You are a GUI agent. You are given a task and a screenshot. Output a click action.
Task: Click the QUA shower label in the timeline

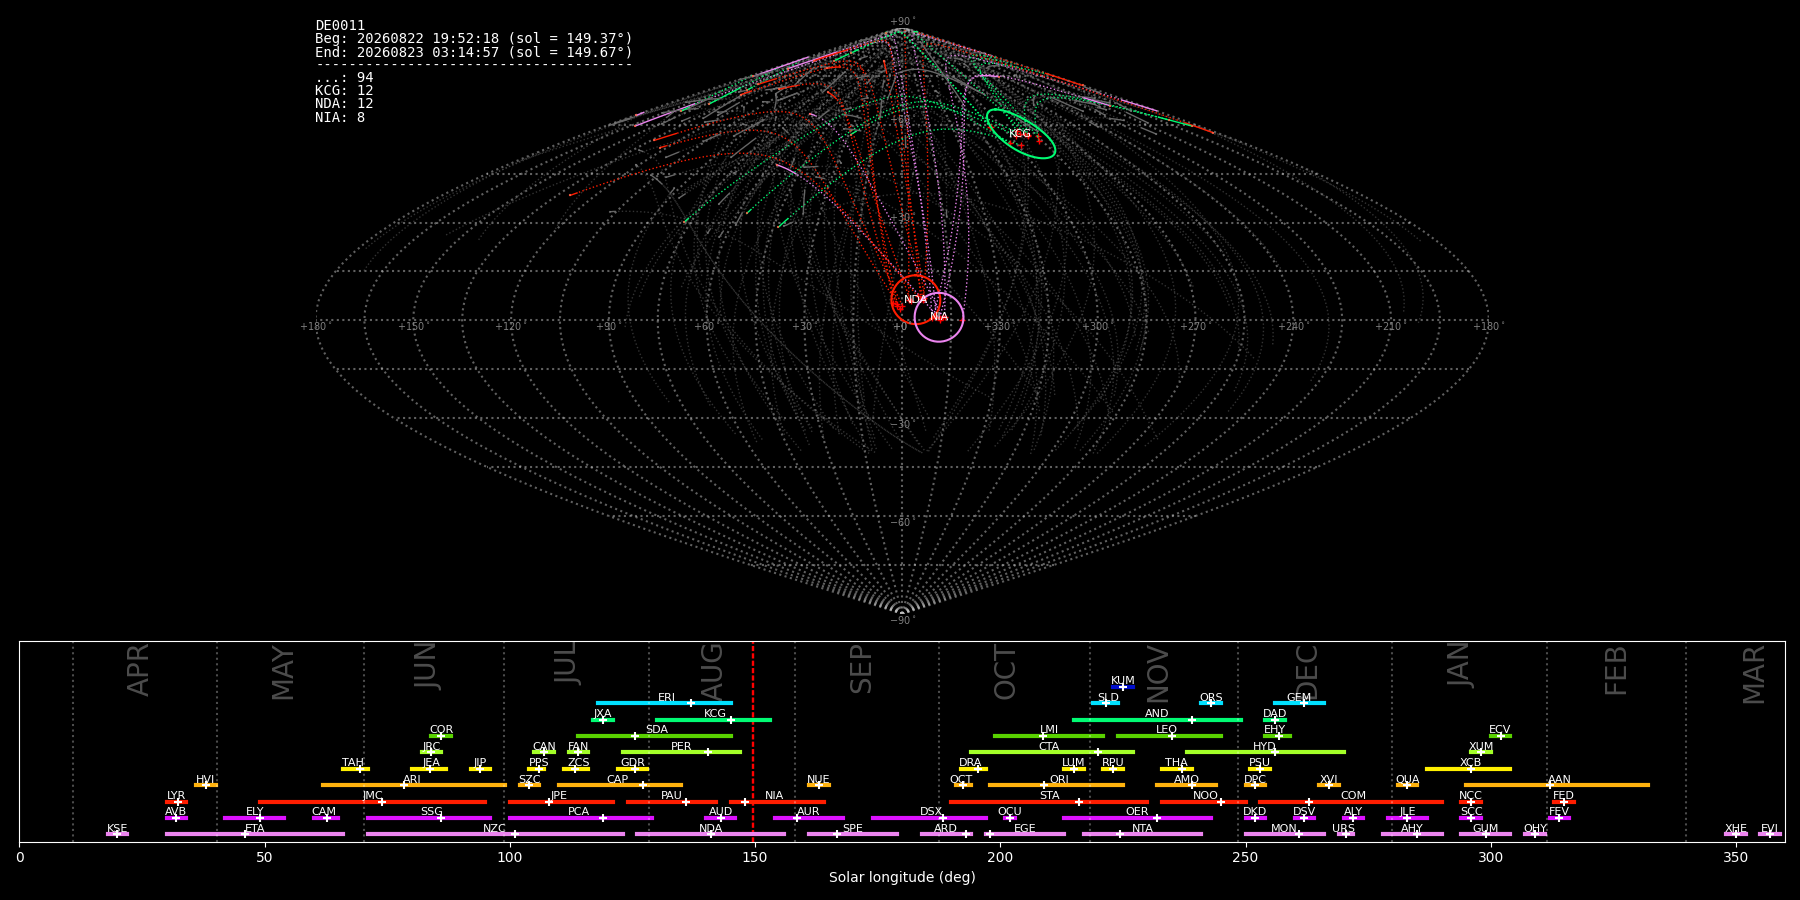point(1407,780)
